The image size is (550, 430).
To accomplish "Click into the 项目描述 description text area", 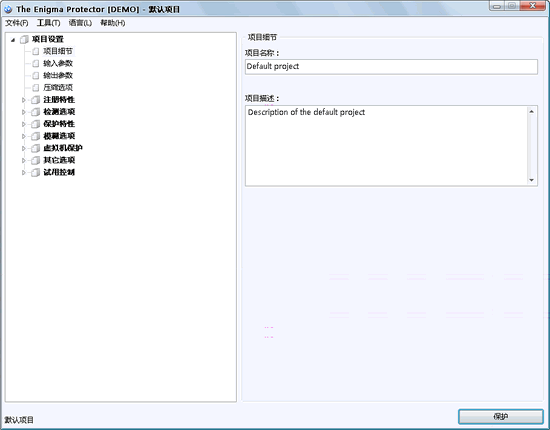I will click(x=386, y=146).
